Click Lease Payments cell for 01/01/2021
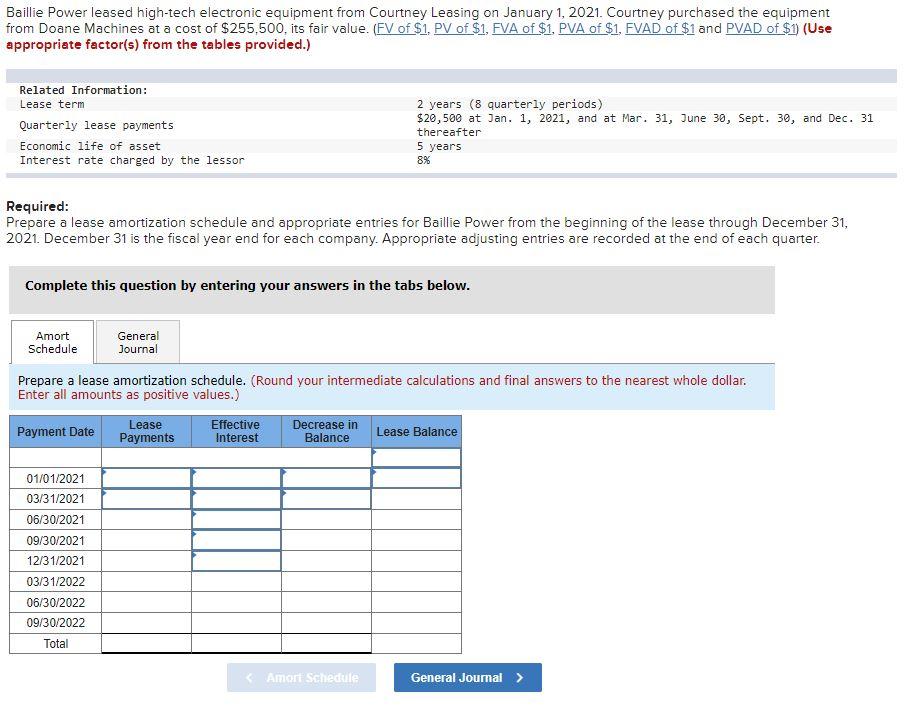Screen dimensions: 913x714 (x=147, y=479)
